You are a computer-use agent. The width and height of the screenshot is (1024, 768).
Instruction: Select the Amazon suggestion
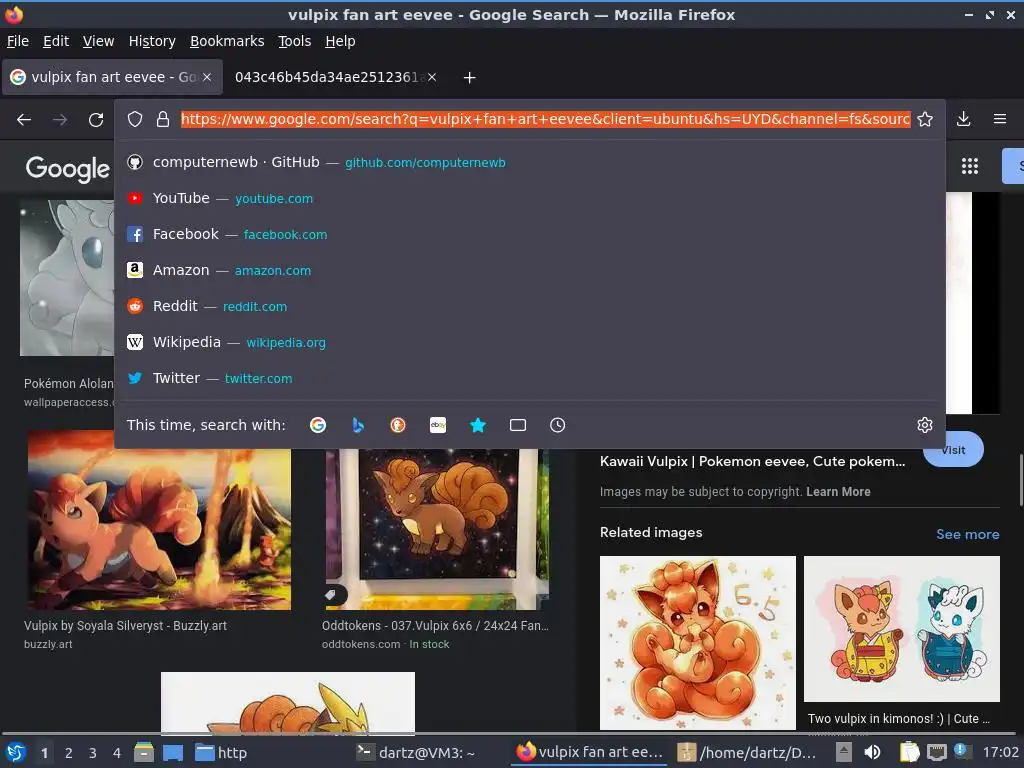pyautogui.click(x=529, y=270)
